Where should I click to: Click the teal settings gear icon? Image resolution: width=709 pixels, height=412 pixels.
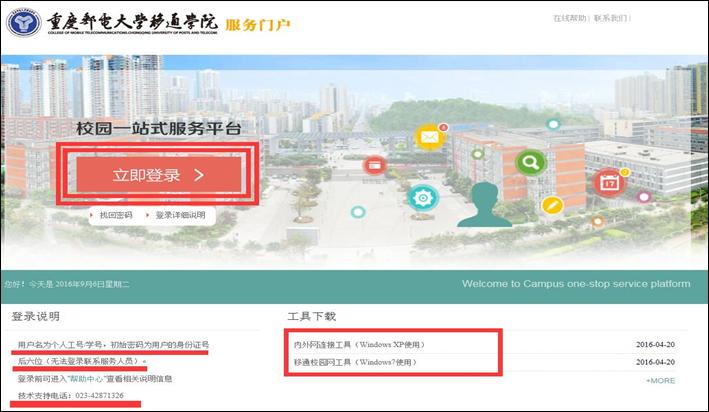[x=423, y=198]
